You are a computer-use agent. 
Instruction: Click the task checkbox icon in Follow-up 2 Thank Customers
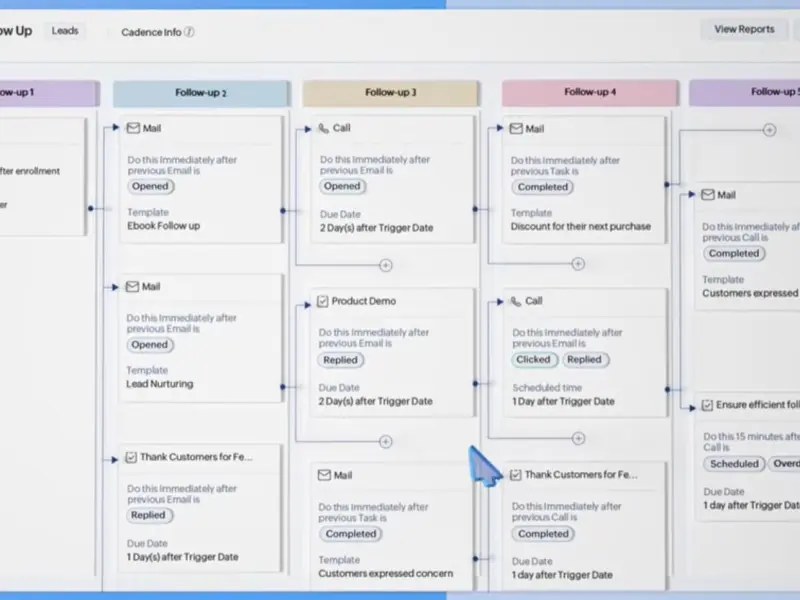131,457
